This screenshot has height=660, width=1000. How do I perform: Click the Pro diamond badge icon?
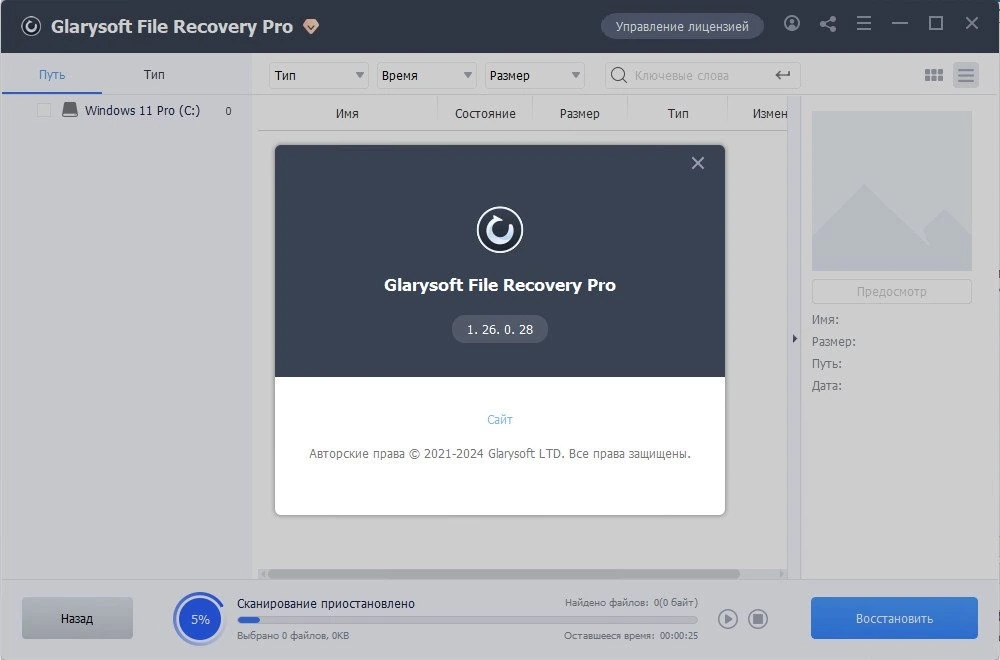click(x=311, y=27)
